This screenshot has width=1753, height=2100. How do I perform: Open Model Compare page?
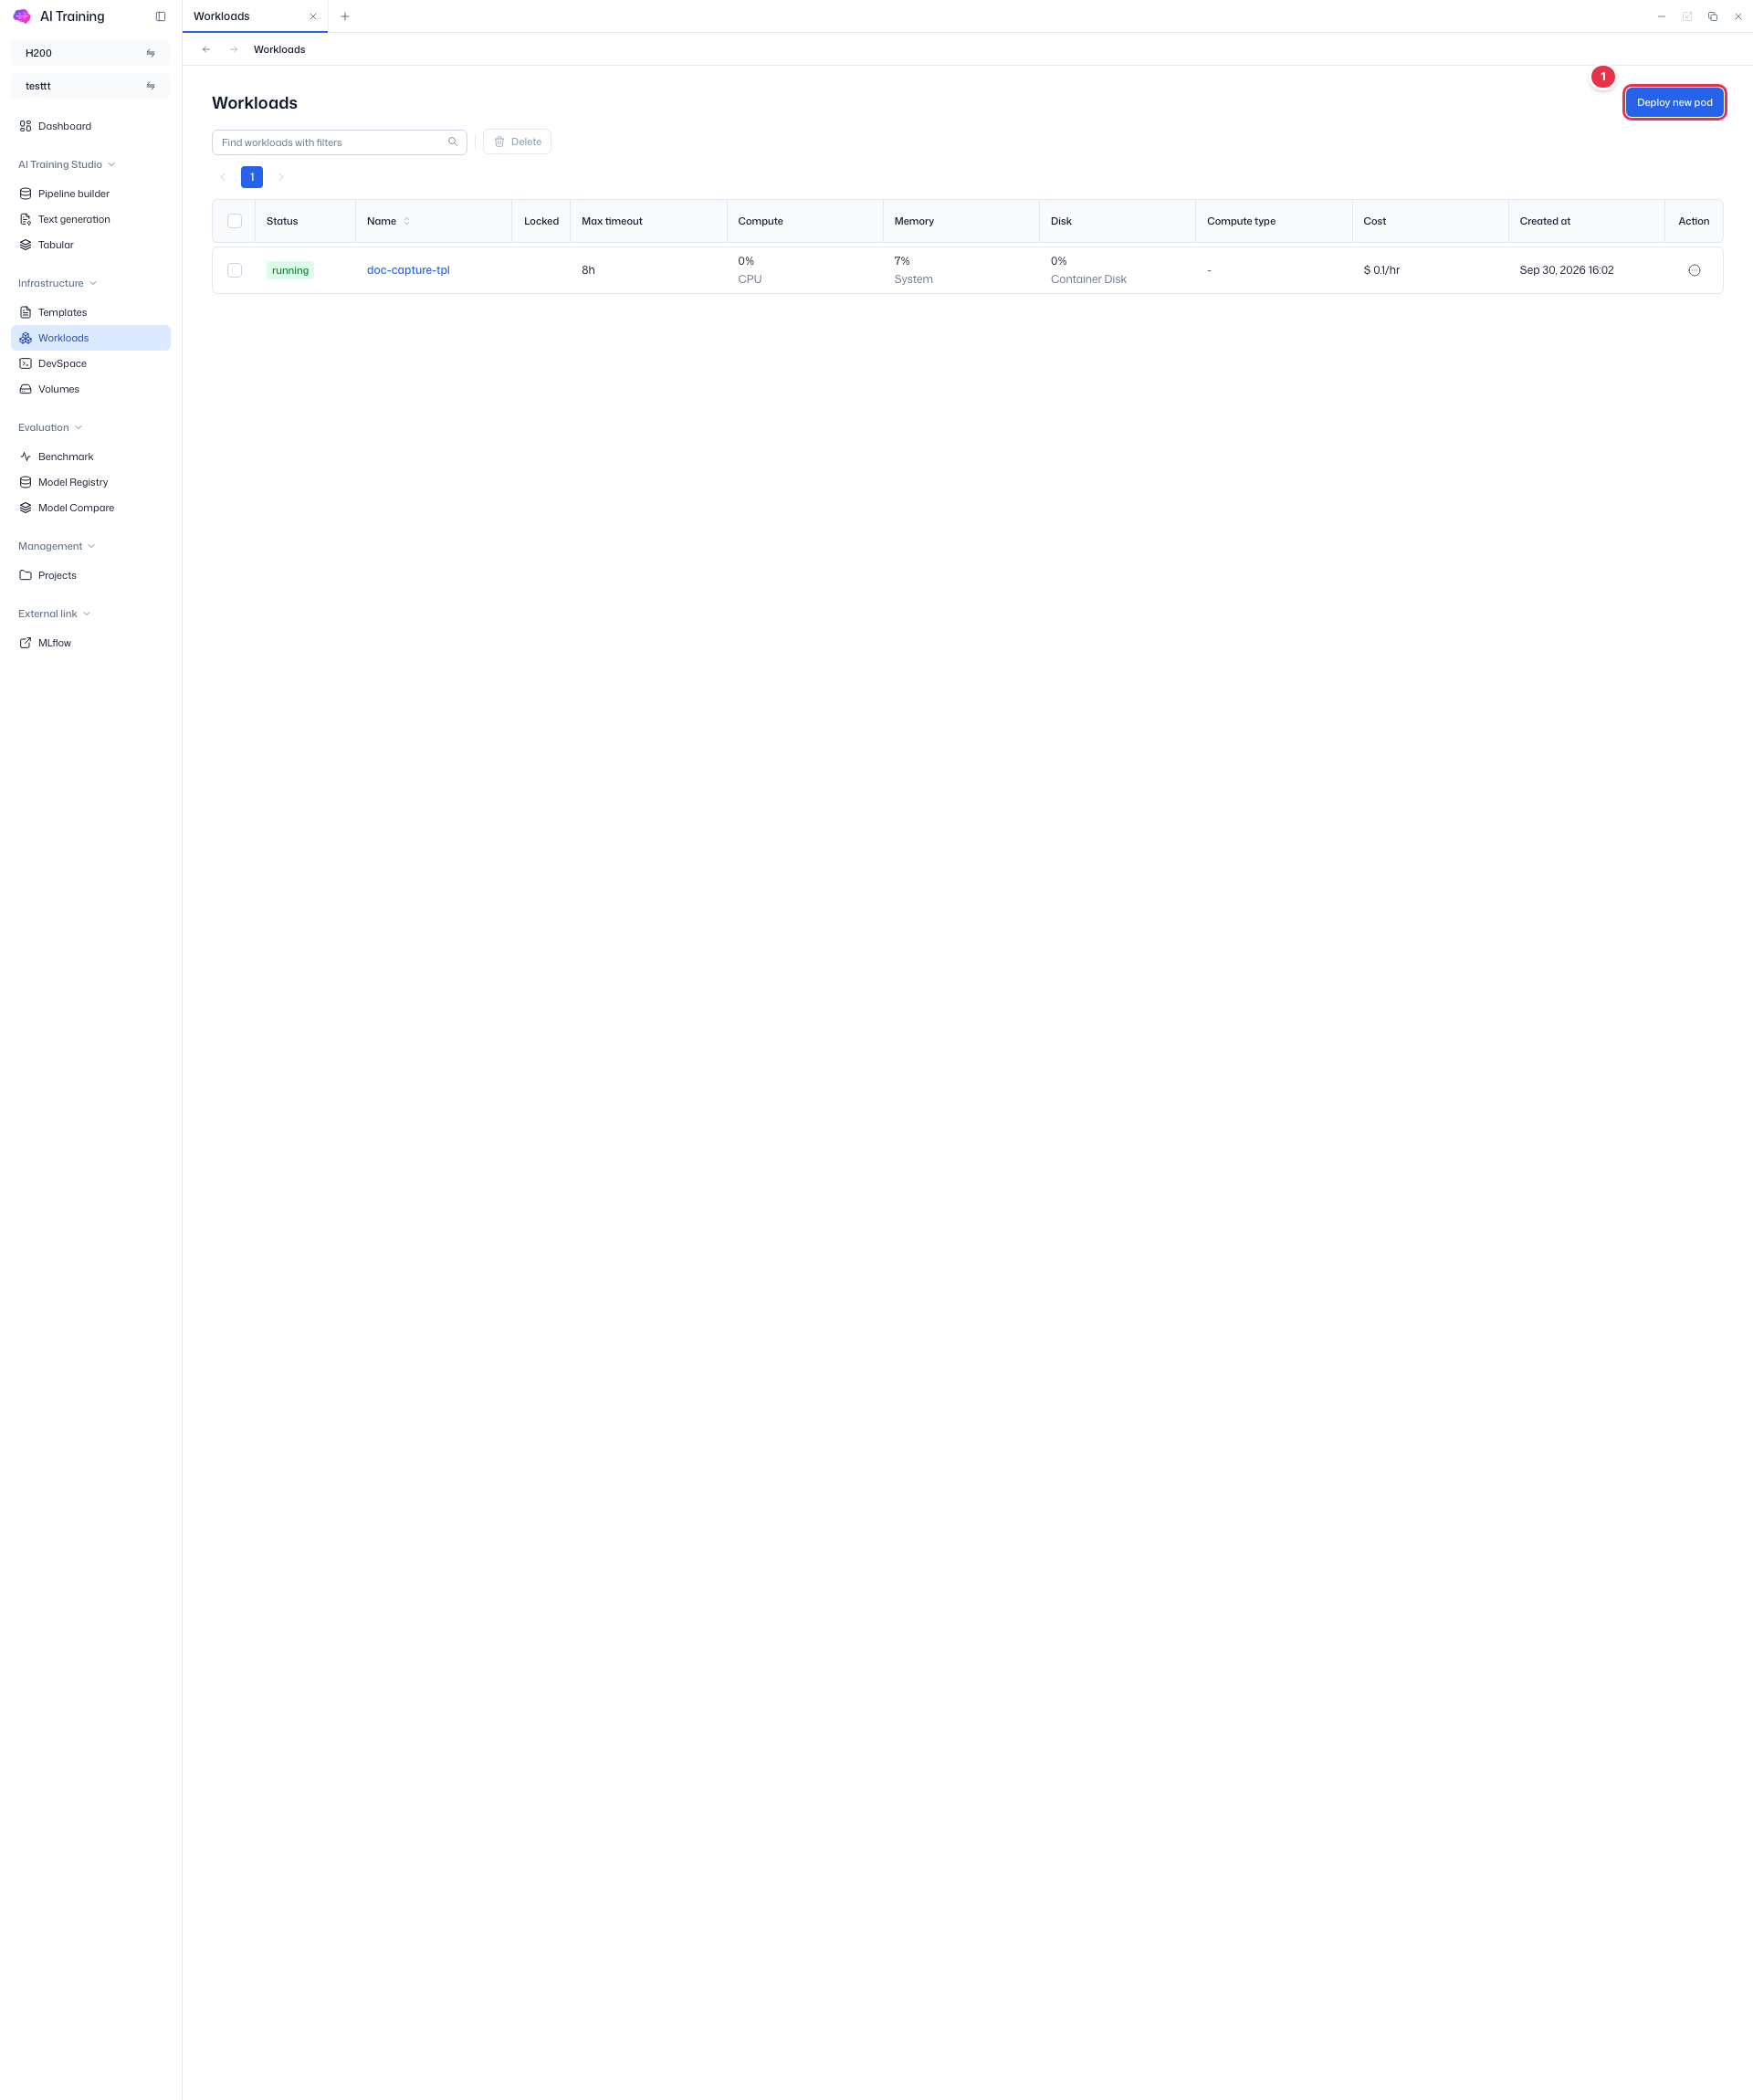pos(90,508)
